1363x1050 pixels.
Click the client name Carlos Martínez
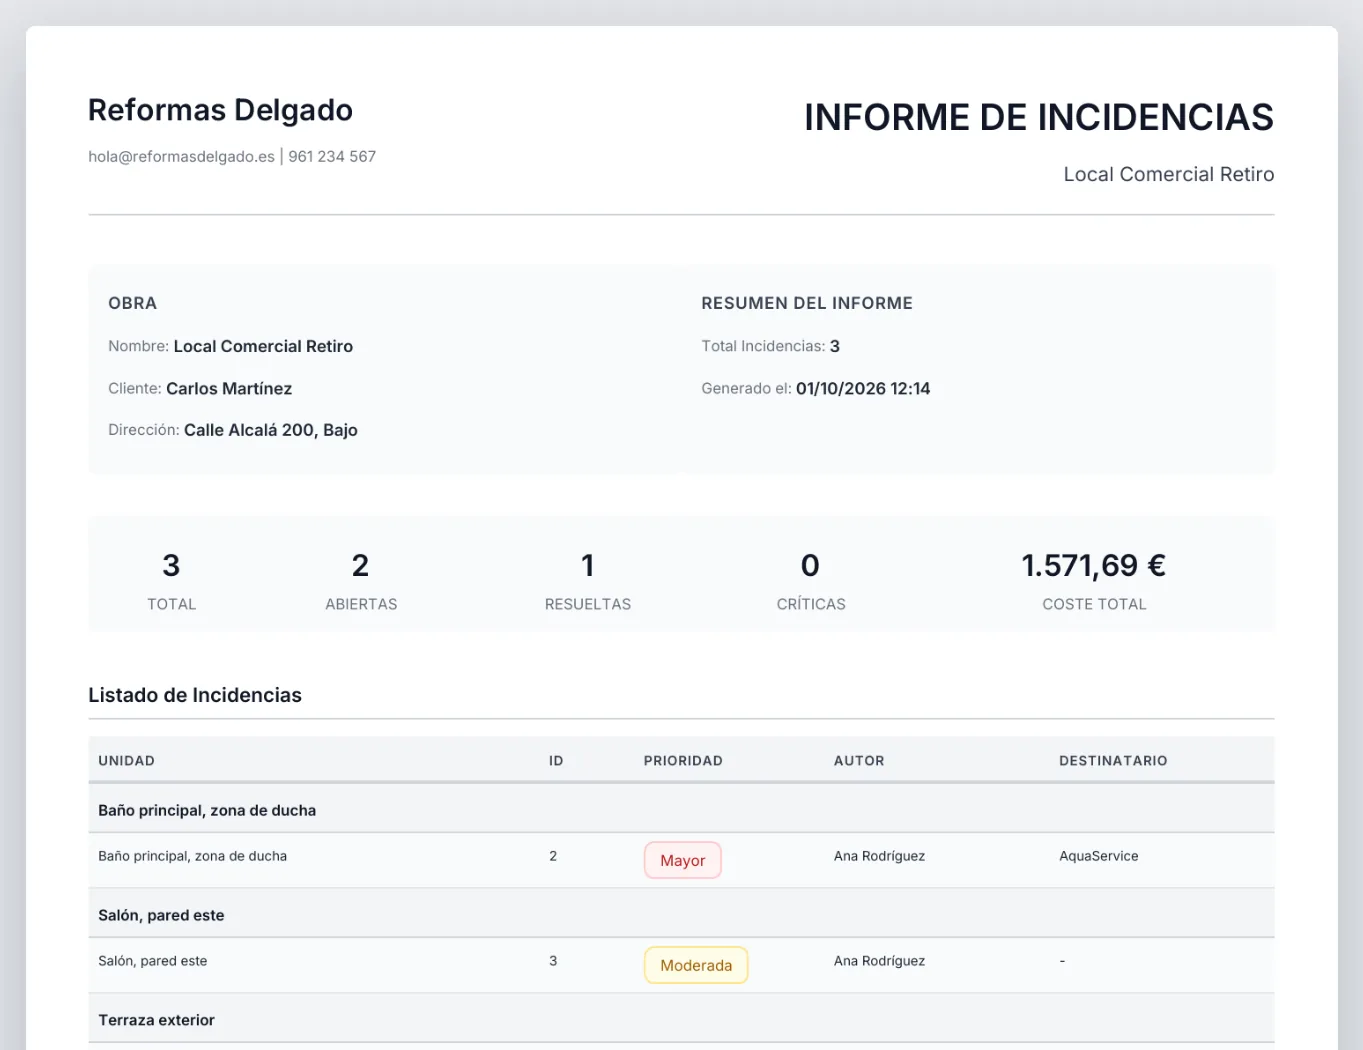[x=229, y=388]
